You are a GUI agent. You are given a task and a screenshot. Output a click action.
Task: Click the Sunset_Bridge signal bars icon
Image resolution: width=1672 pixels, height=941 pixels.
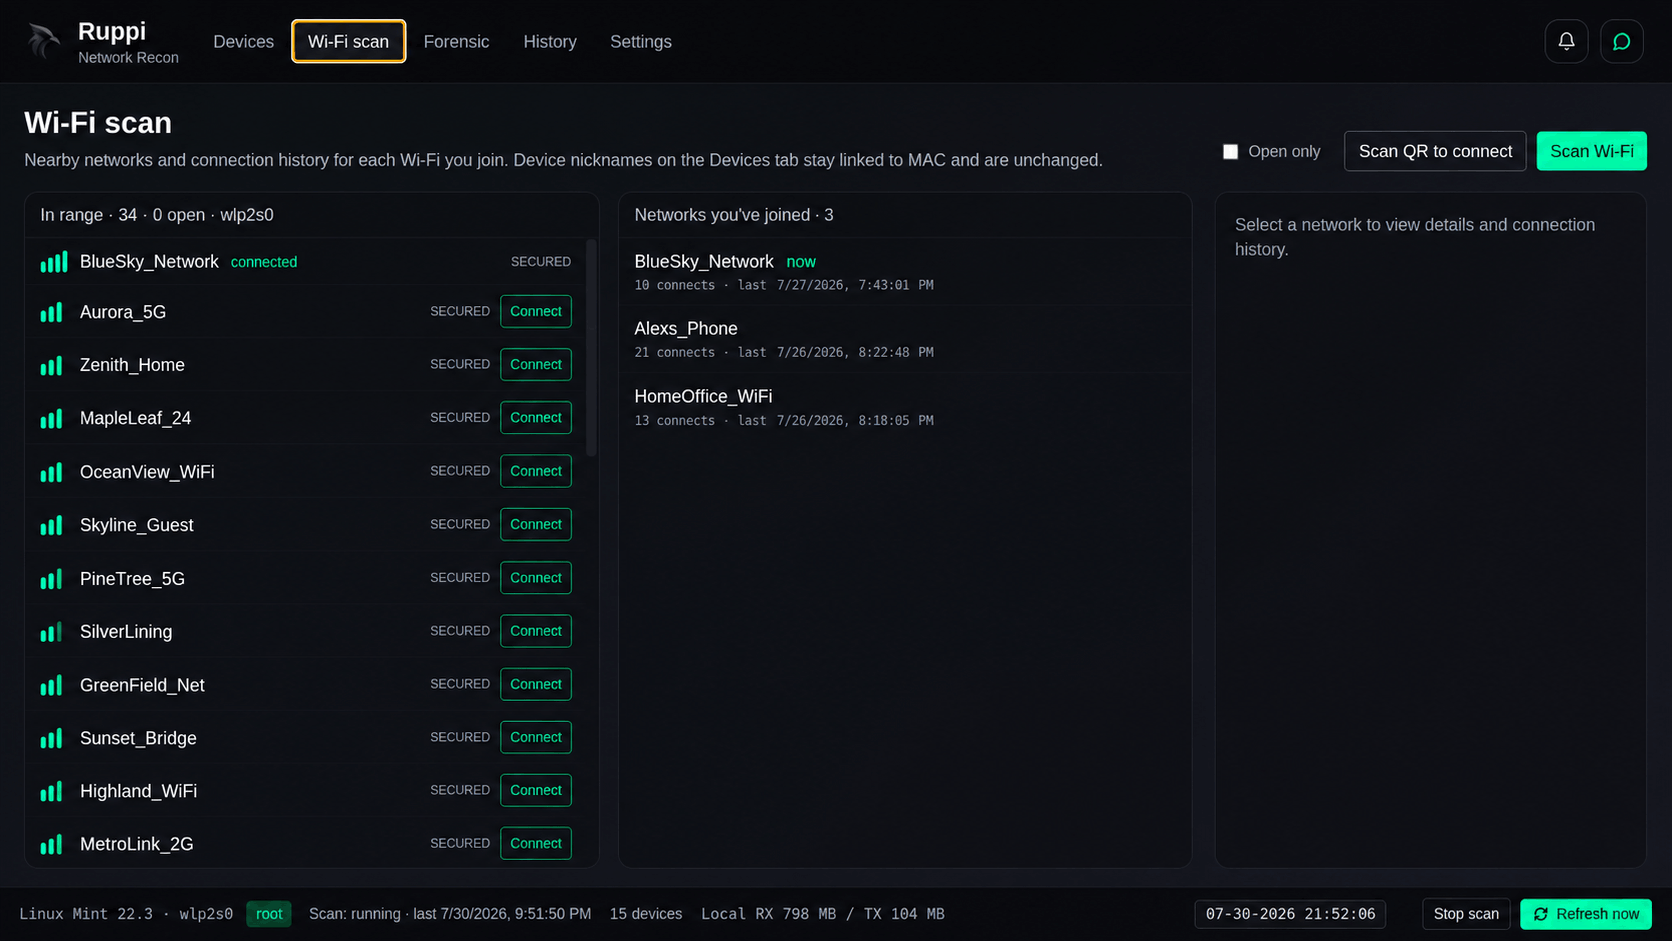click(51, 738)
